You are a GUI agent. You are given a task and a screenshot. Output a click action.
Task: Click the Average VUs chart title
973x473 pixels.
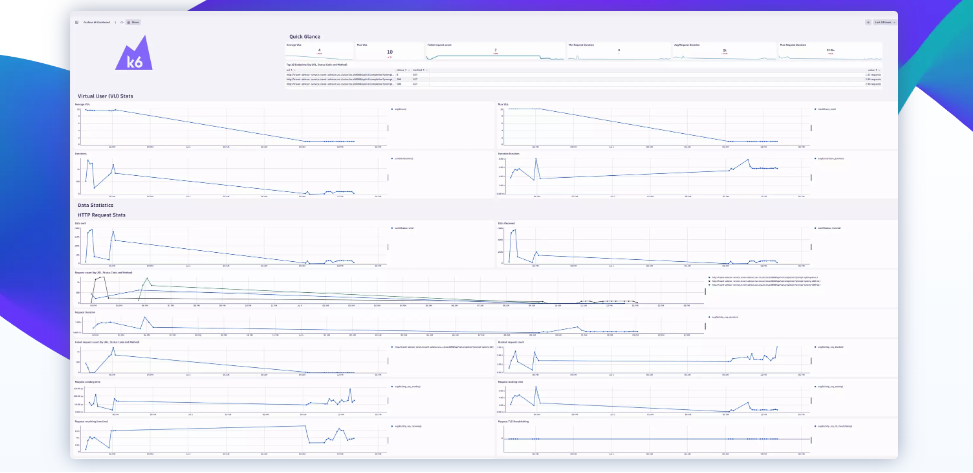(82, 104)
